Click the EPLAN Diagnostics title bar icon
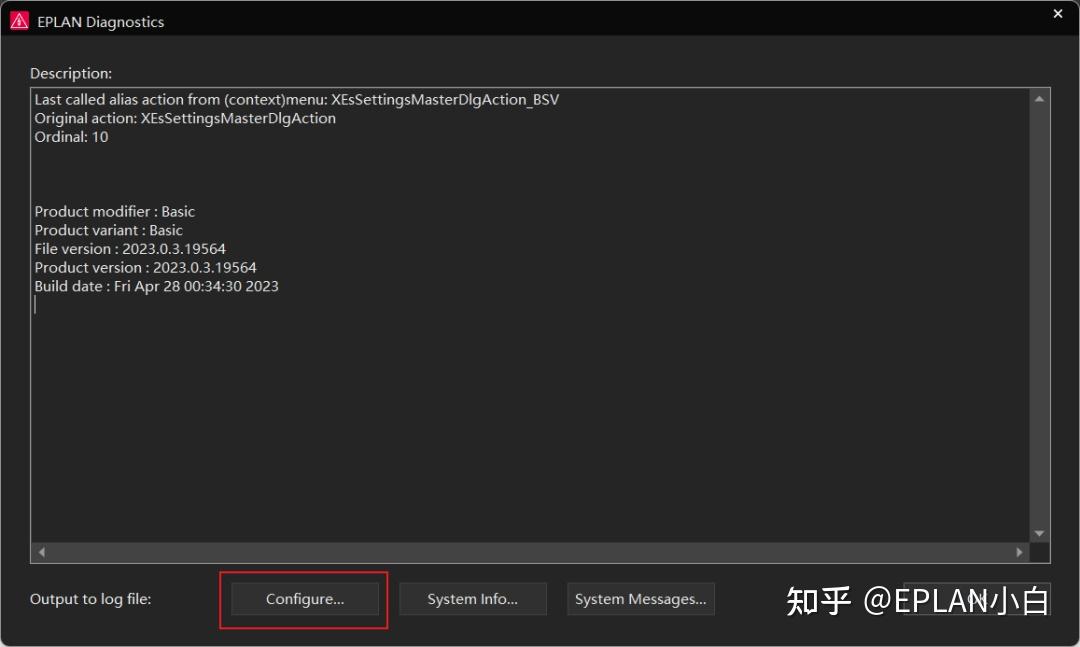This screenshot has height=647, width=1080. point(19,21)
